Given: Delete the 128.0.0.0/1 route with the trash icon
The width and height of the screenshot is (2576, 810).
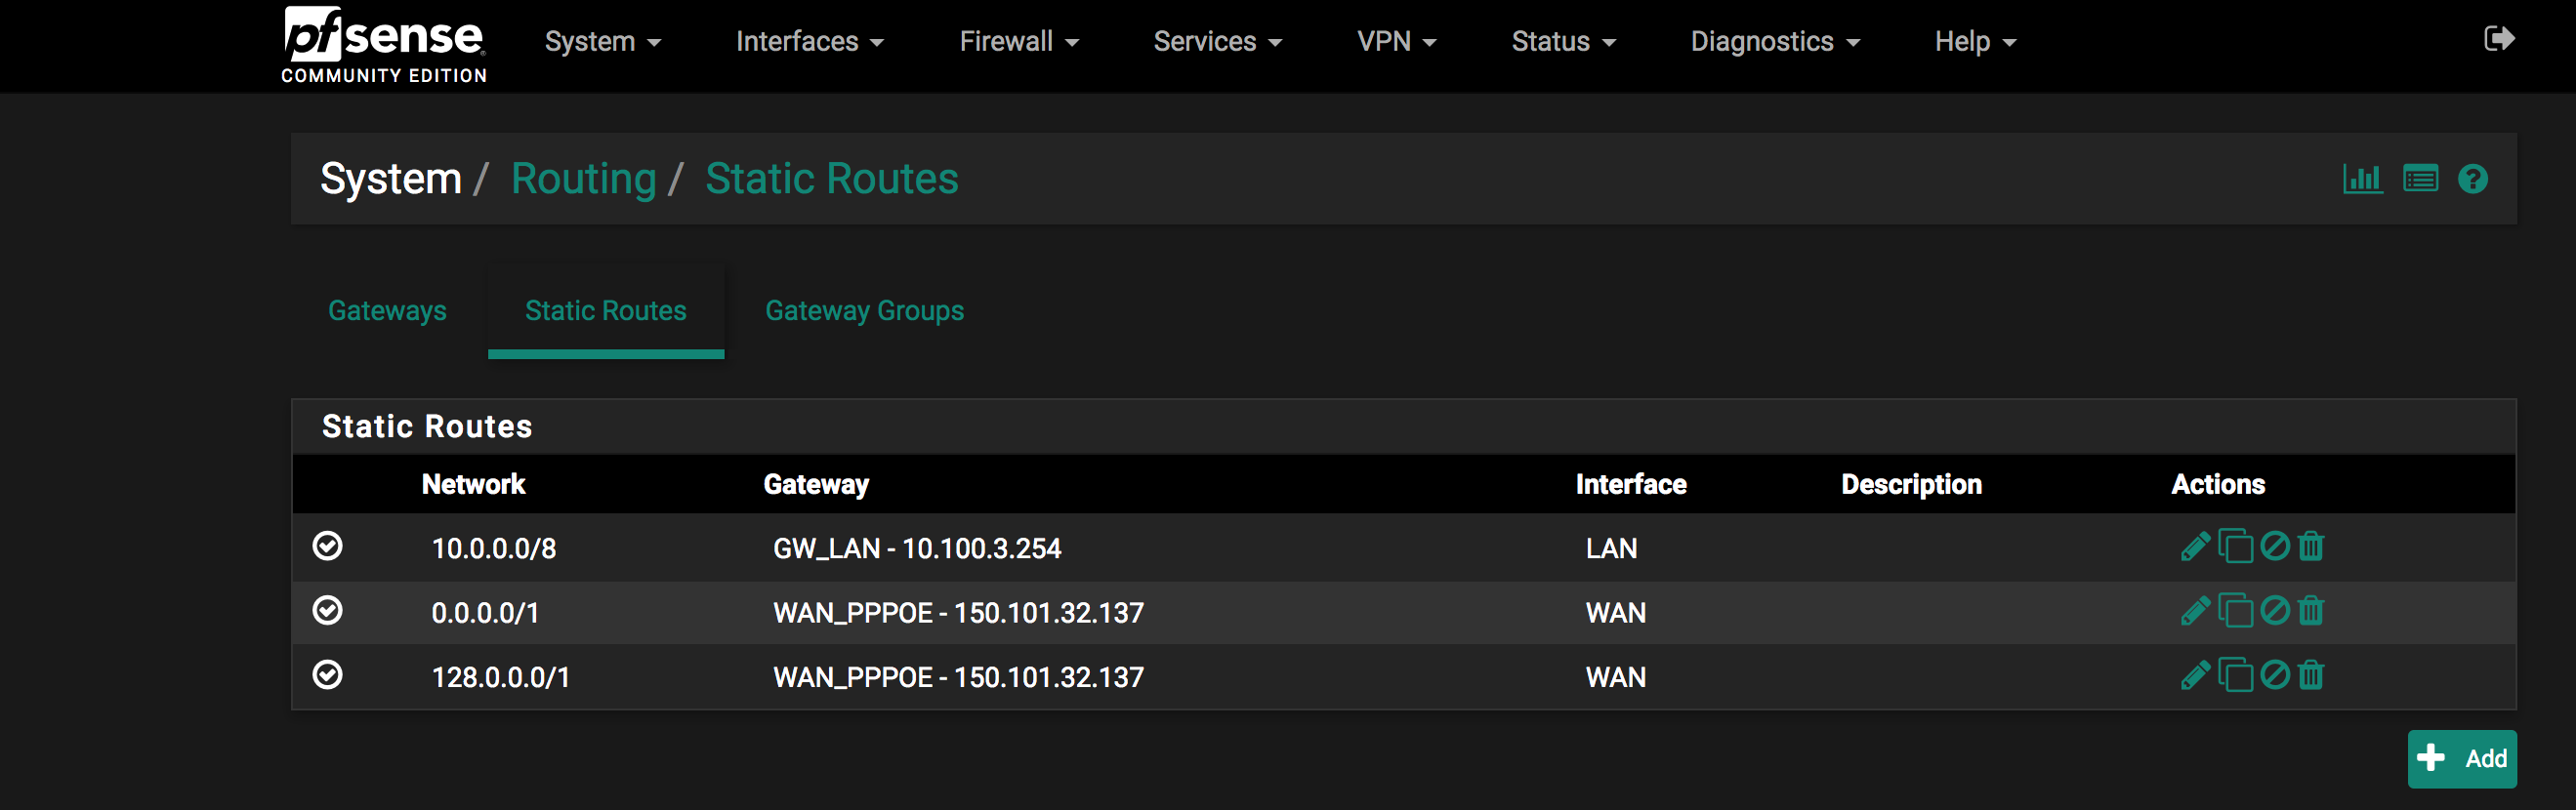Looking at the screenshot, I should [x=2311, y=675].
